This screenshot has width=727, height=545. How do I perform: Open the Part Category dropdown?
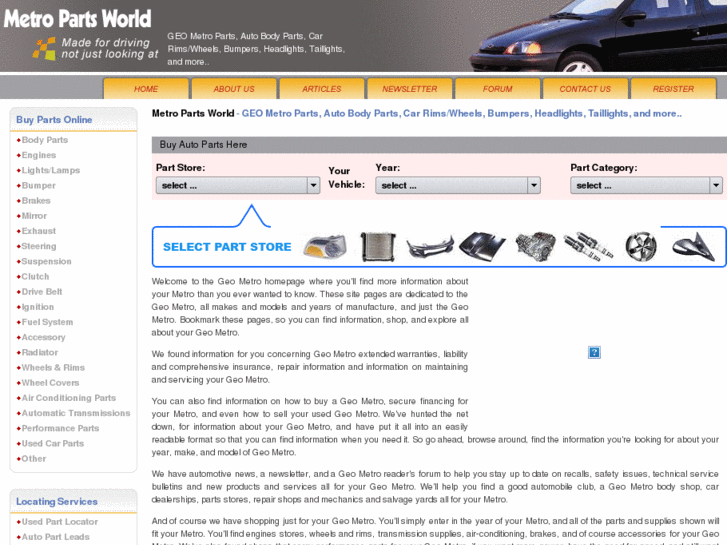(x=646, y=185)
